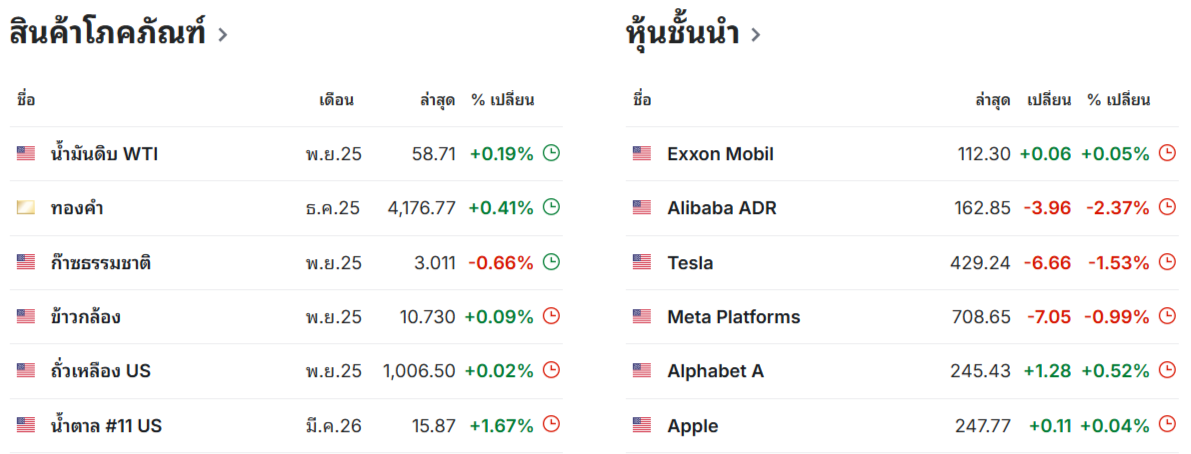Open the ก๊าซธรรมชาติ commodity link

100,263
